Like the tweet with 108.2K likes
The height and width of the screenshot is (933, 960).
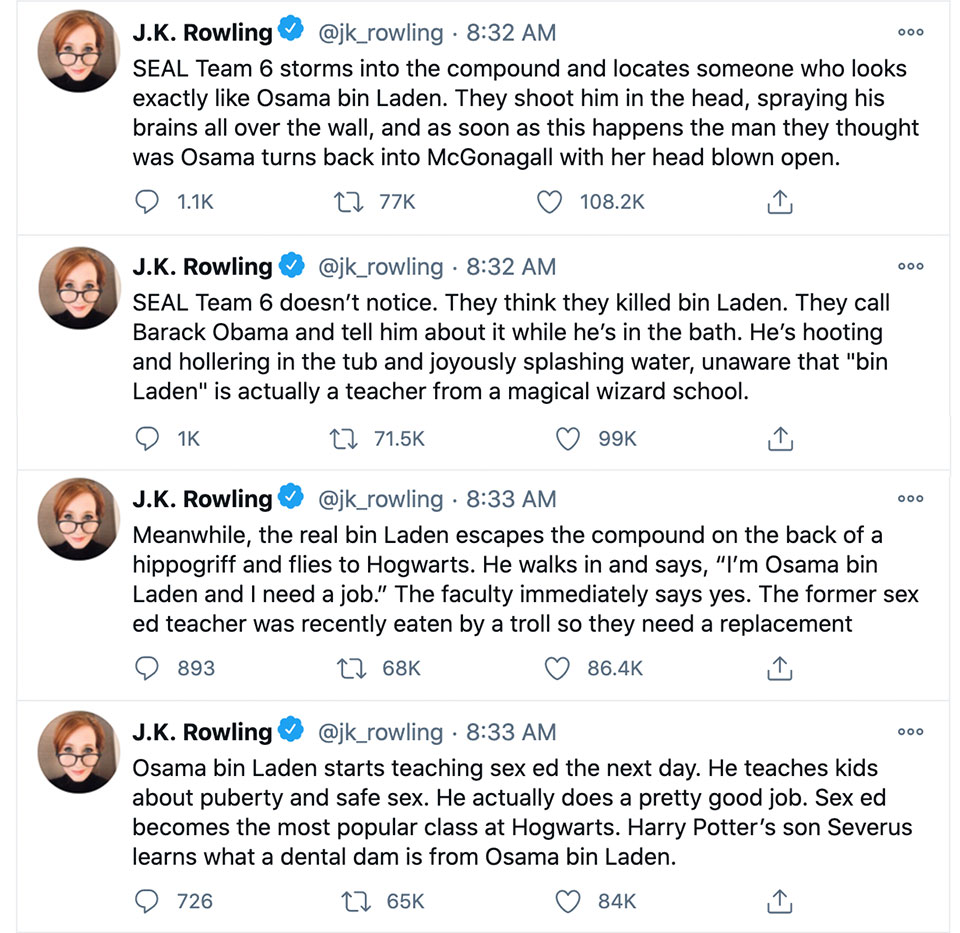pyautogui.click(x=549, y=202)
